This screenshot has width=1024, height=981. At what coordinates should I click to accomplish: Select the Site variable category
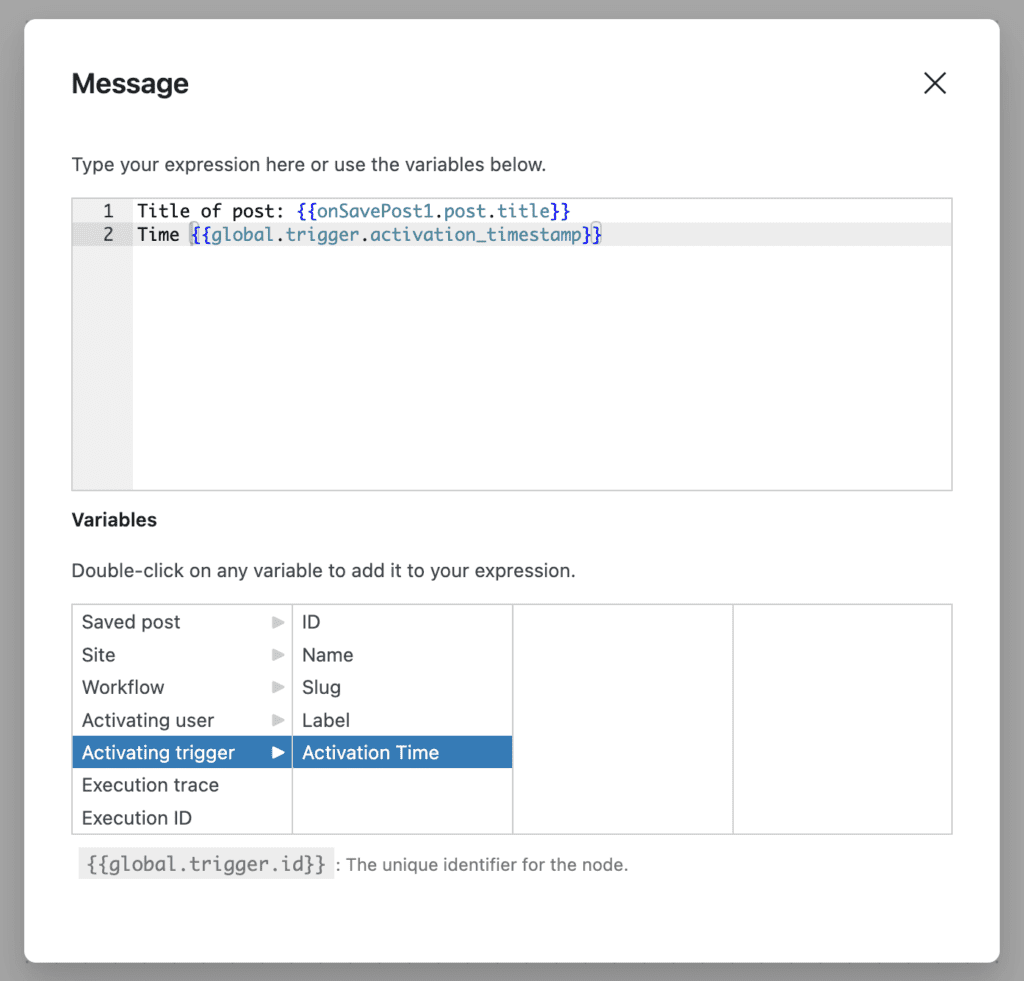click(x=99, y=655)
